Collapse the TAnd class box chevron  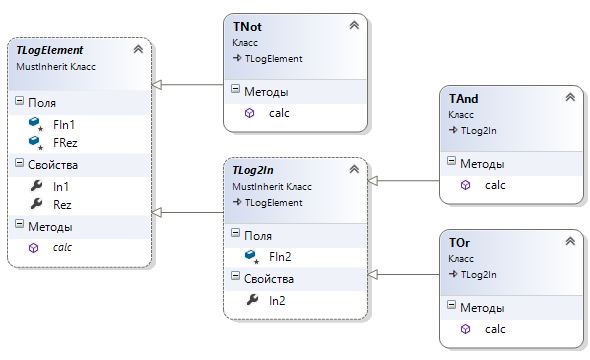tap(570, 97)
